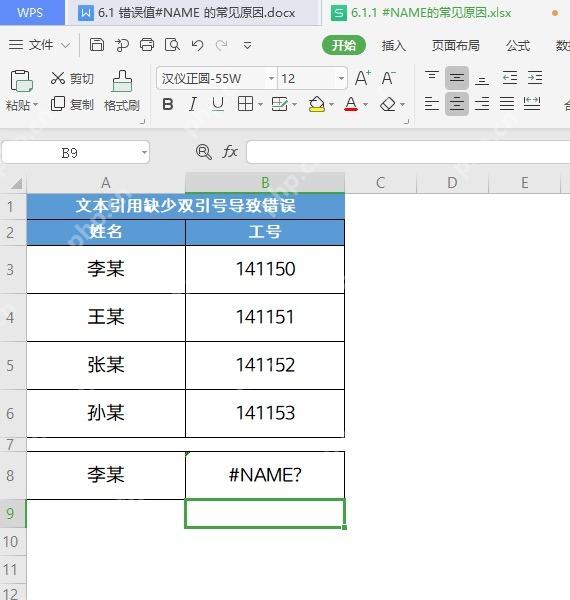Switch to the 开始 ribbon tab
Image resolution: width=570 pixels, height=600 pixels.
click(x=344, y=46)
